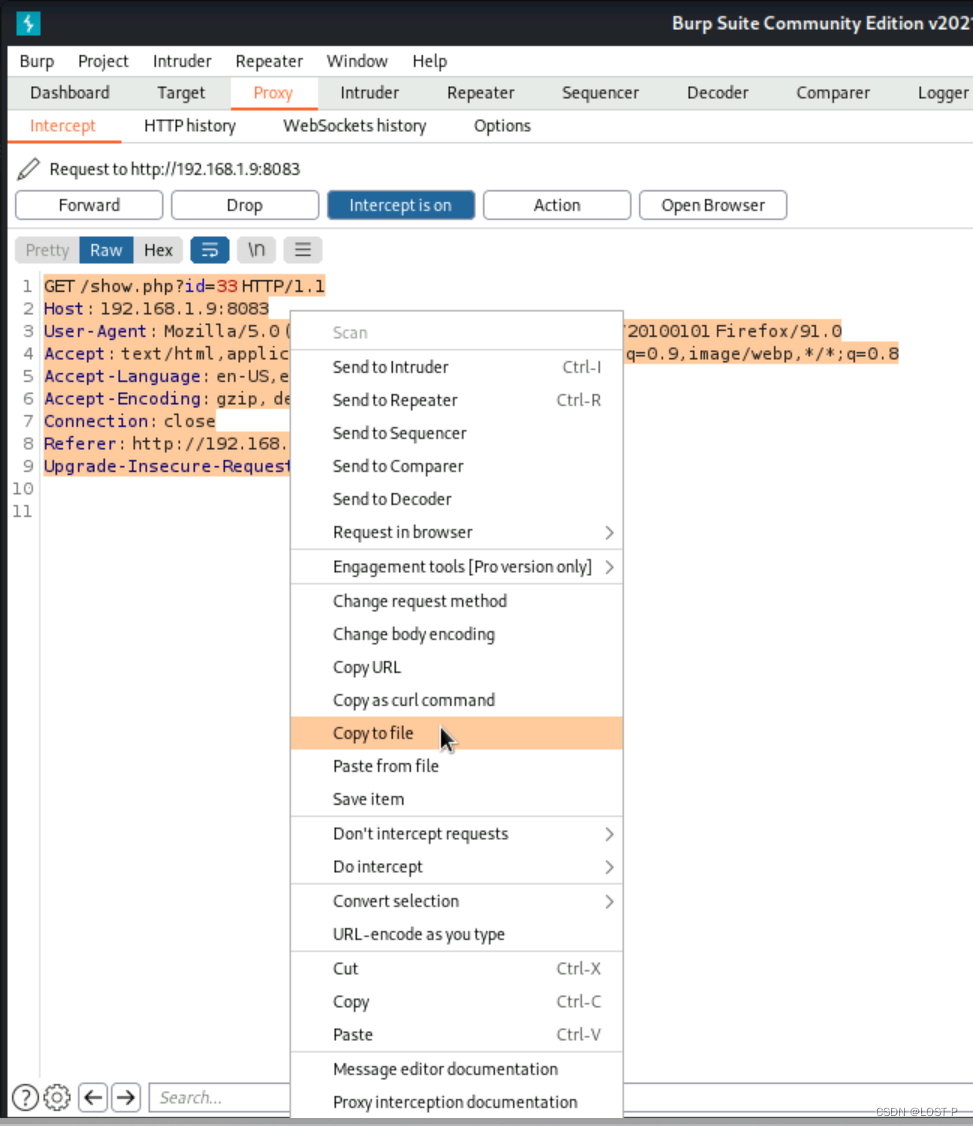Open the message editor hamburger menu

pyautogui.click(x=302, y=249)
